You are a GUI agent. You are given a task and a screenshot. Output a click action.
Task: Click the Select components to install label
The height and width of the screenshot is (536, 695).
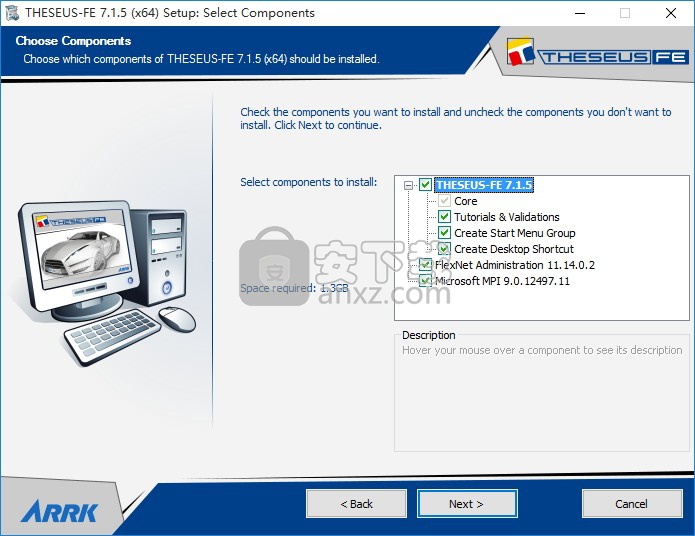pos(308,182)
